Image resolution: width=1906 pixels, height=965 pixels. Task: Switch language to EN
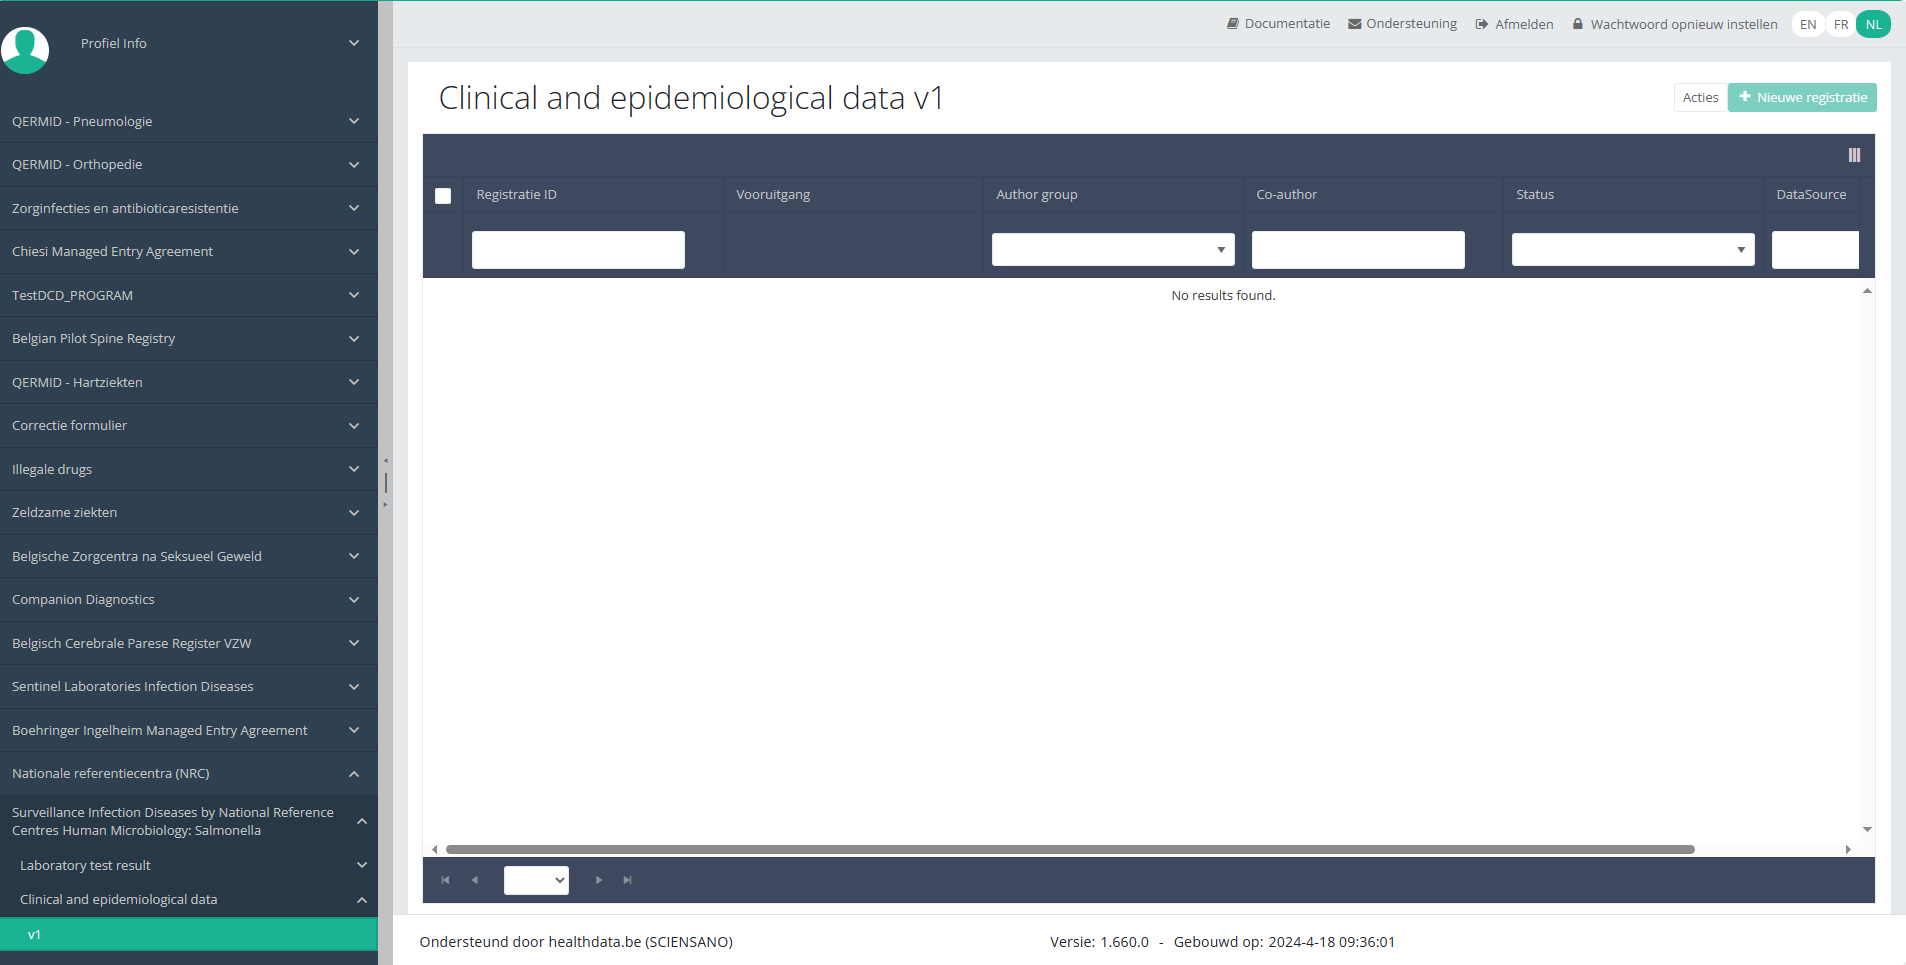pos(1807,25)
